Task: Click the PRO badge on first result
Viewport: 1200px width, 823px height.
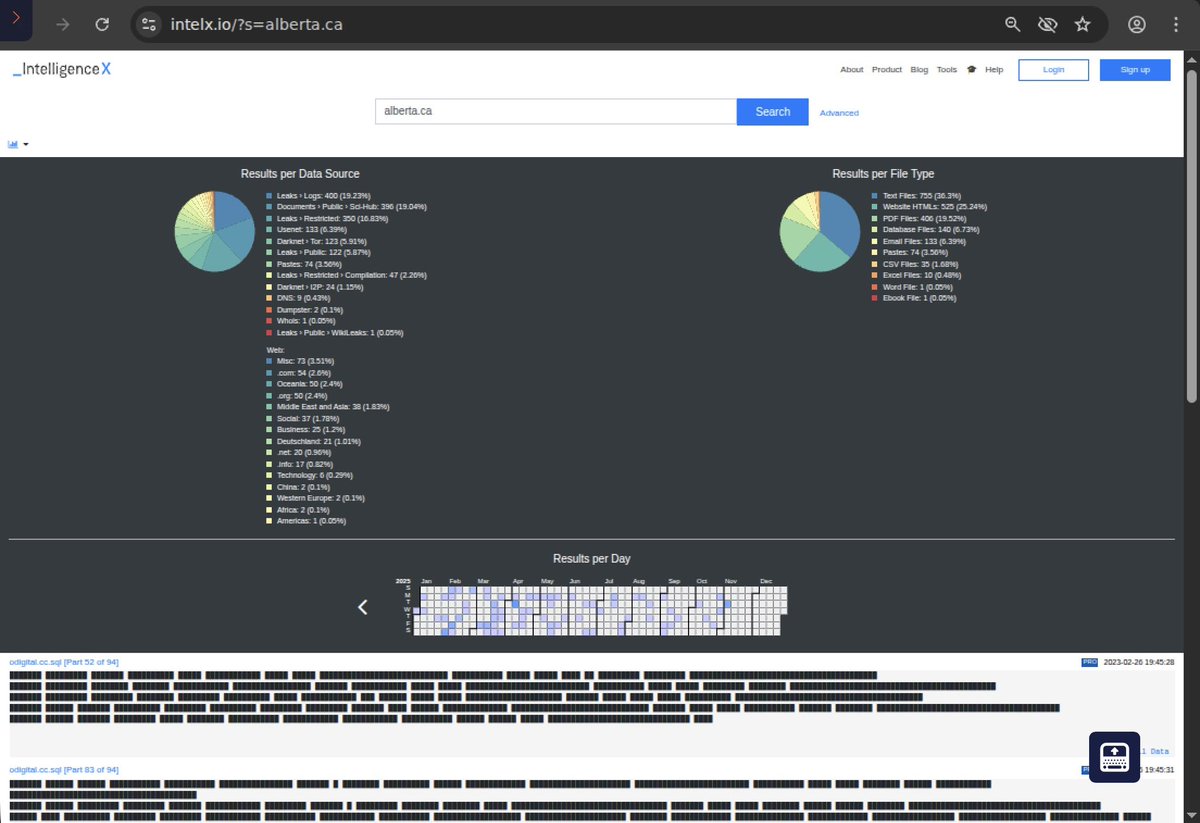Action: pyautogui.click(x=1090, y=662)
